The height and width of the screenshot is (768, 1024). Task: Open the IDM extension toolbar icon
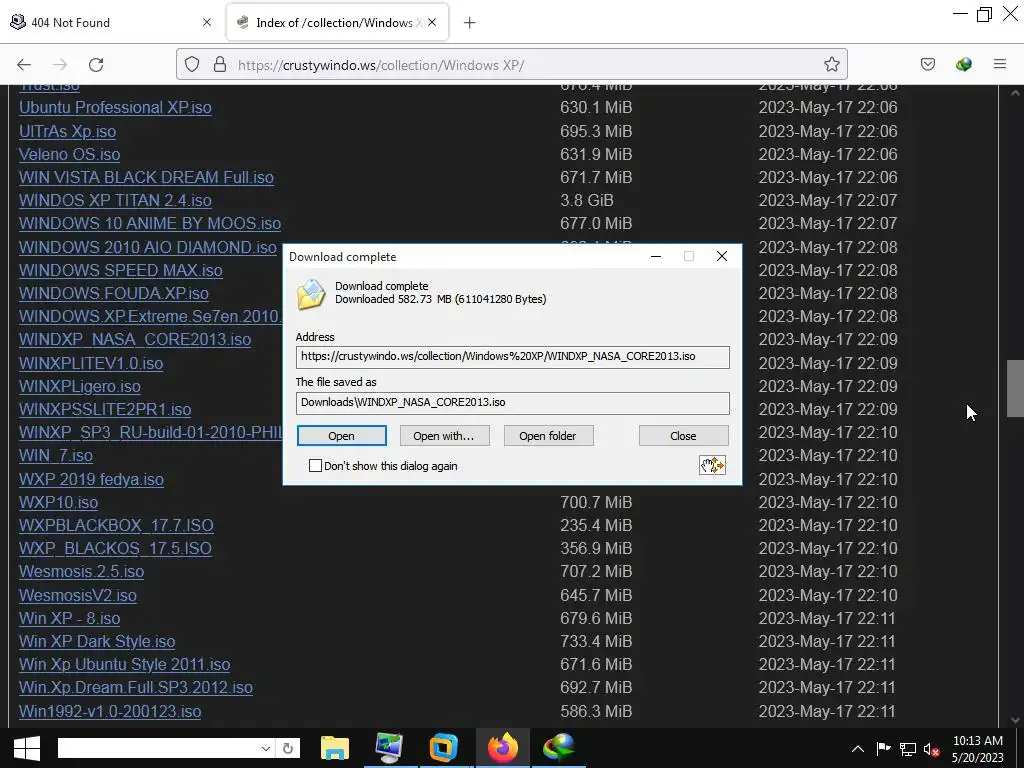tap(963, 64)
